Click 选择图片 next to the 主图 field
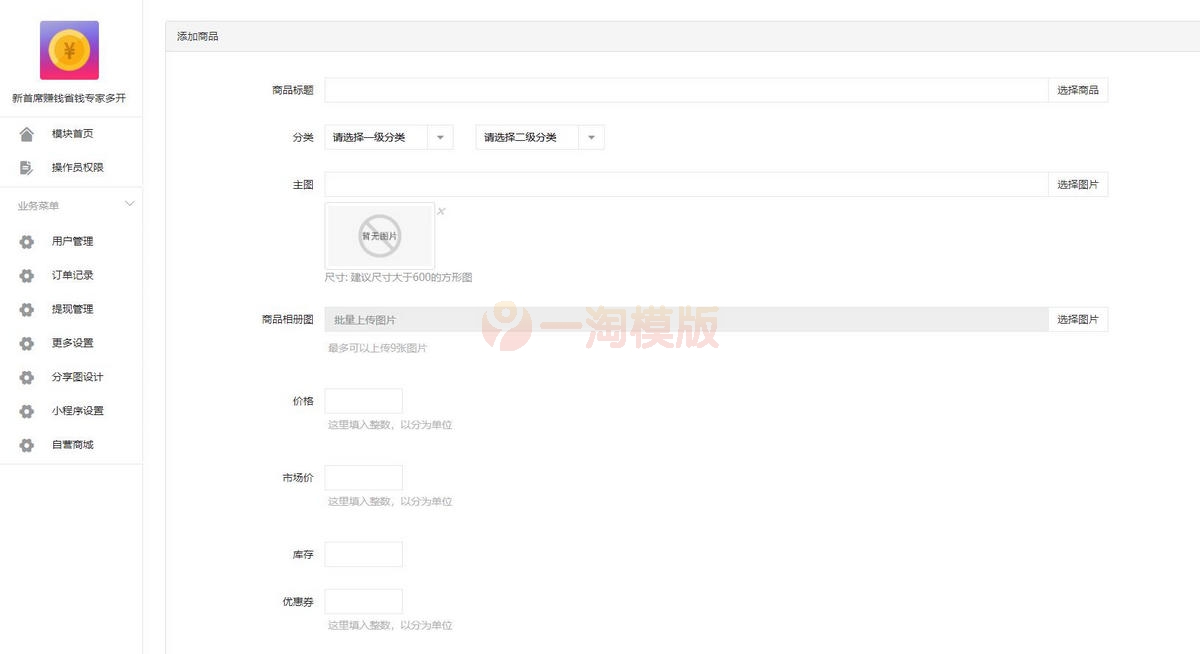Image resolution: width=1200 pixels, height=654 pixels. click(1078, 184)
